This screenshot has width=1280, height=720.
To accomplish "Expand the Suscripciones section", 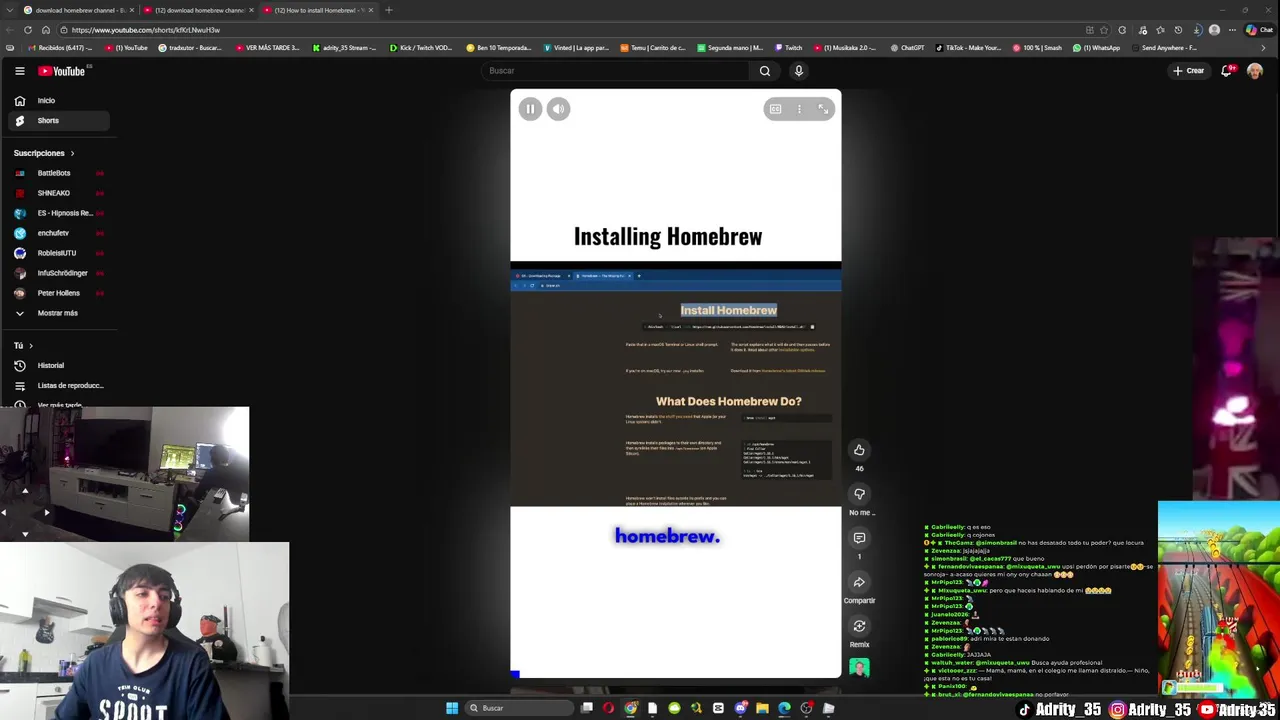I will pos(44,153).
